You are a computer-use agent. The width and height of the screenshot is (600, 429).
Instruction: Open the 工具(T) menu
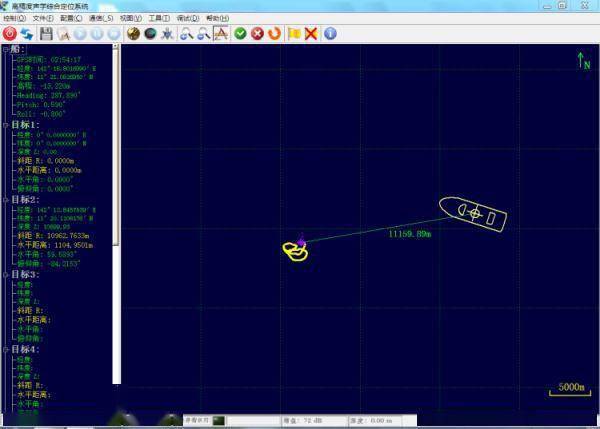point(158,18)
